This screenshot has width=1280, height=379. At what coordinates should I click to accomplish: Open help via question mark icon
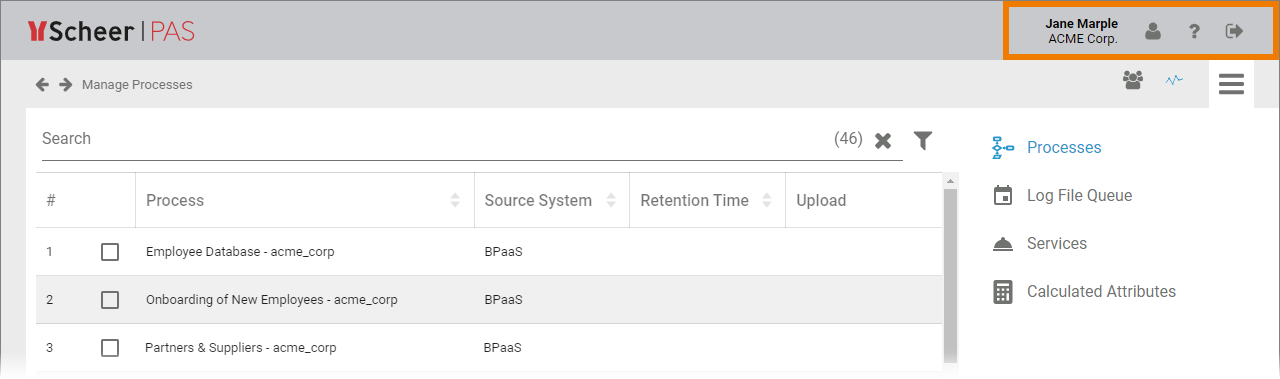coord(1194,31)
